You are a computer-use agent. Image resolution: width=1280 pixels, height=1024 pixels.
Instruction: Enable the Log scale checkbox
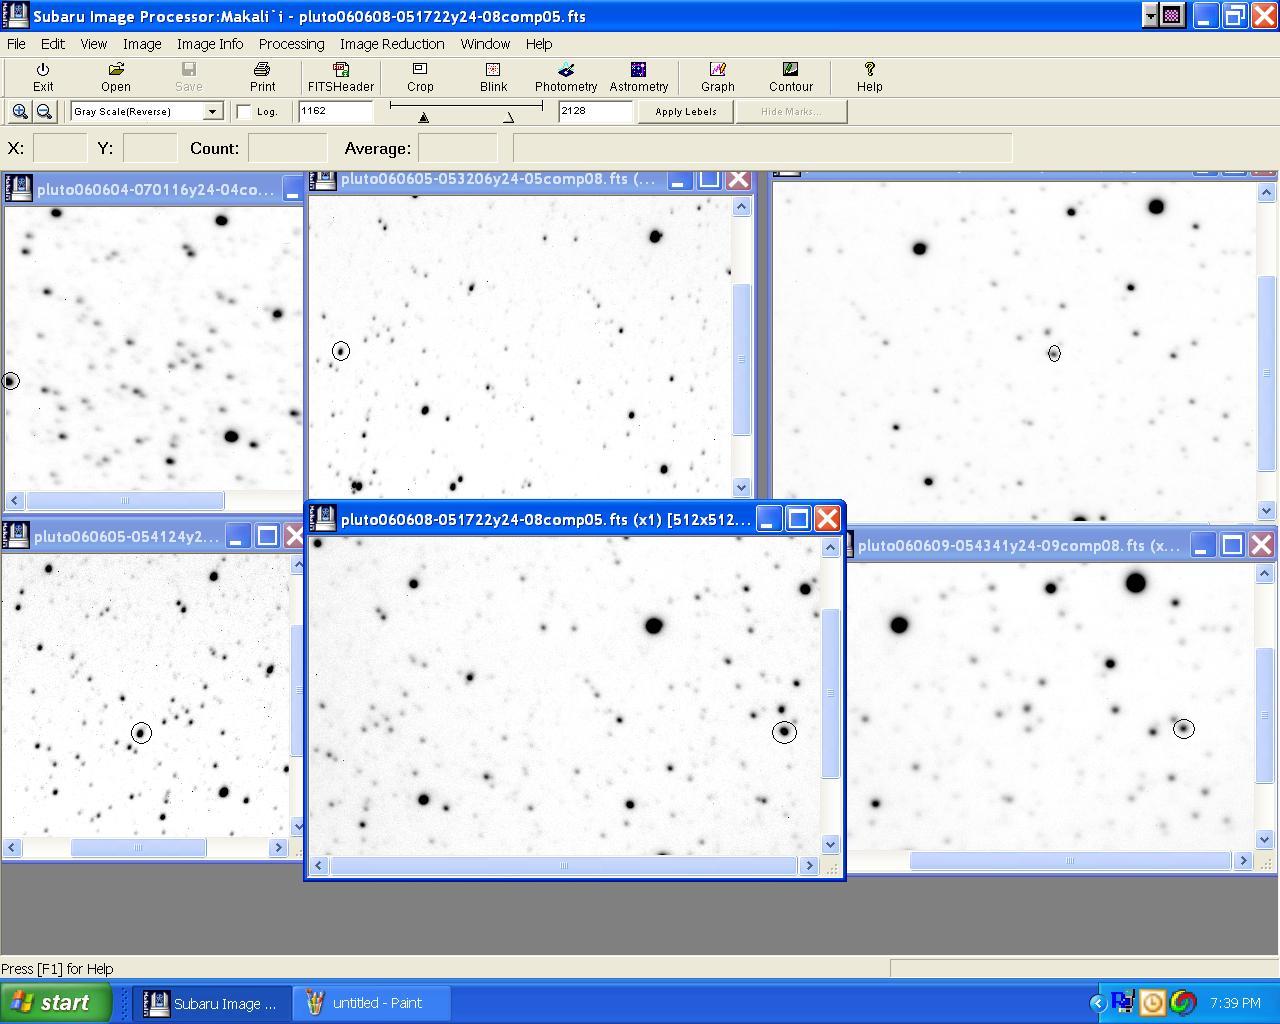[244, 112]
